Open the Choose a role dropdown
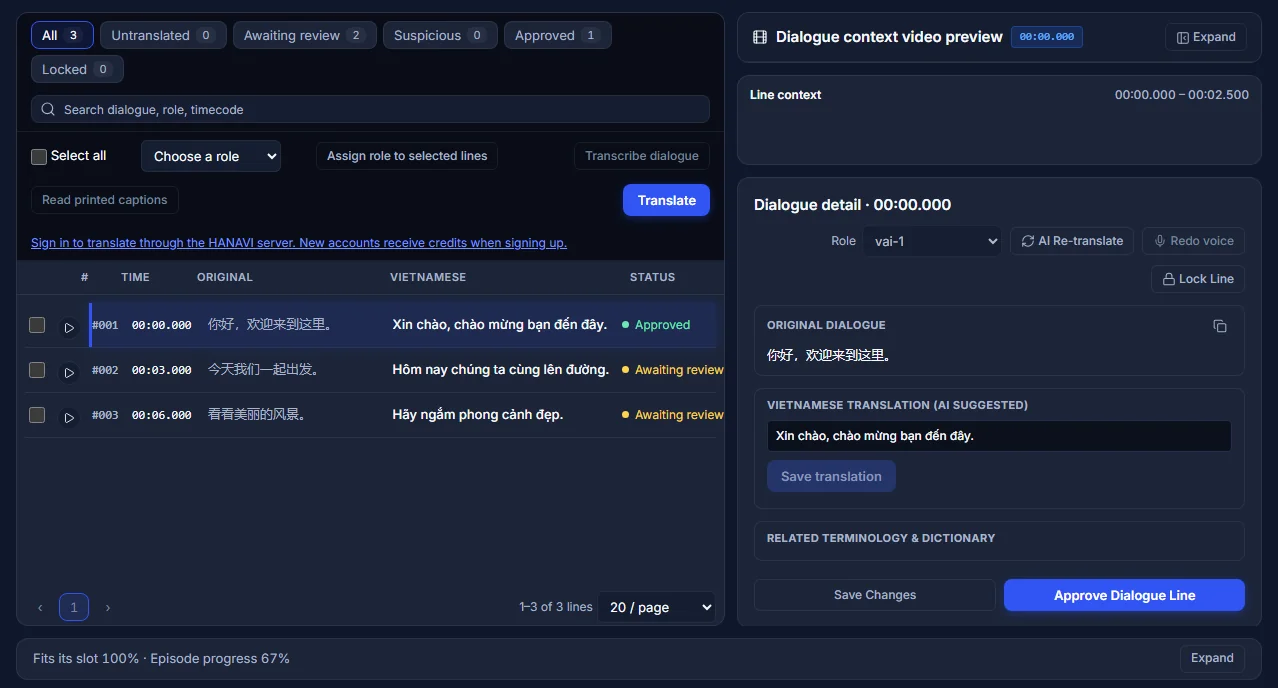 coord(211,156)
